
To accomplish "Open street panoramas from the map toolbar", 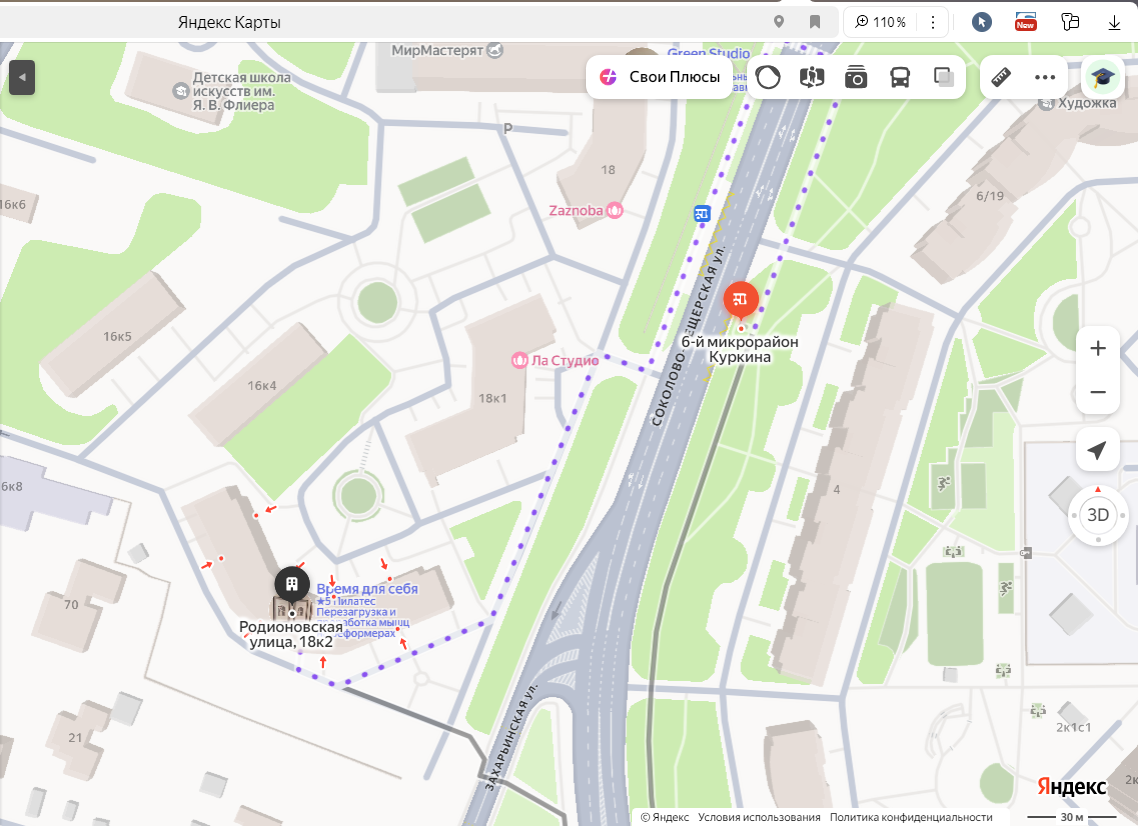I will pyautogui.click(x=811, y=77).
